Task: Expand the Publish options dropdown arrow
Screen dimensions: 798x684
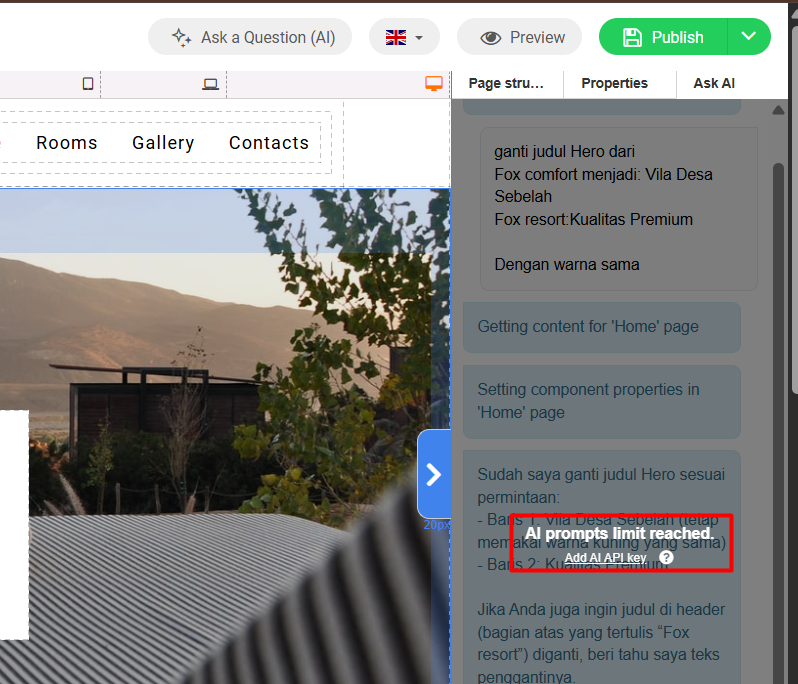Action: 749,37
